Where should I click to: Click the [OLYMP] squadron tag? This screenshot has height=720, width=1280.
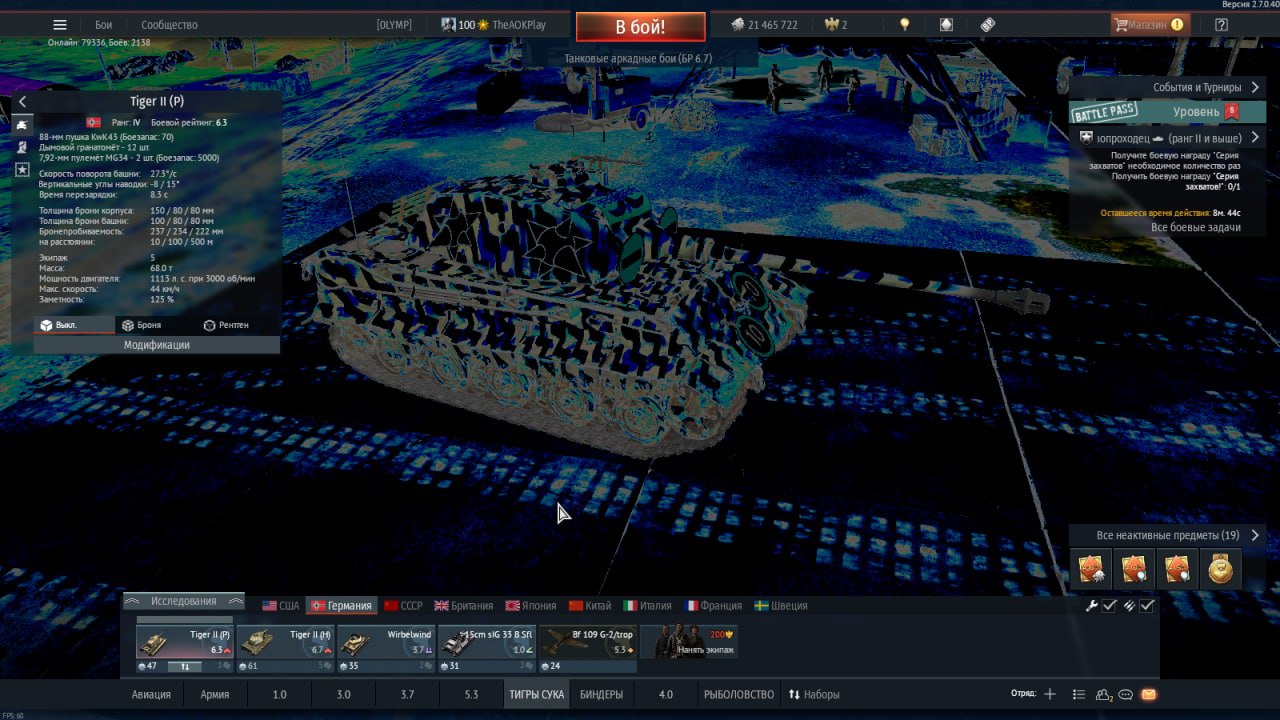pyautogui.click(x=394, y=25)
